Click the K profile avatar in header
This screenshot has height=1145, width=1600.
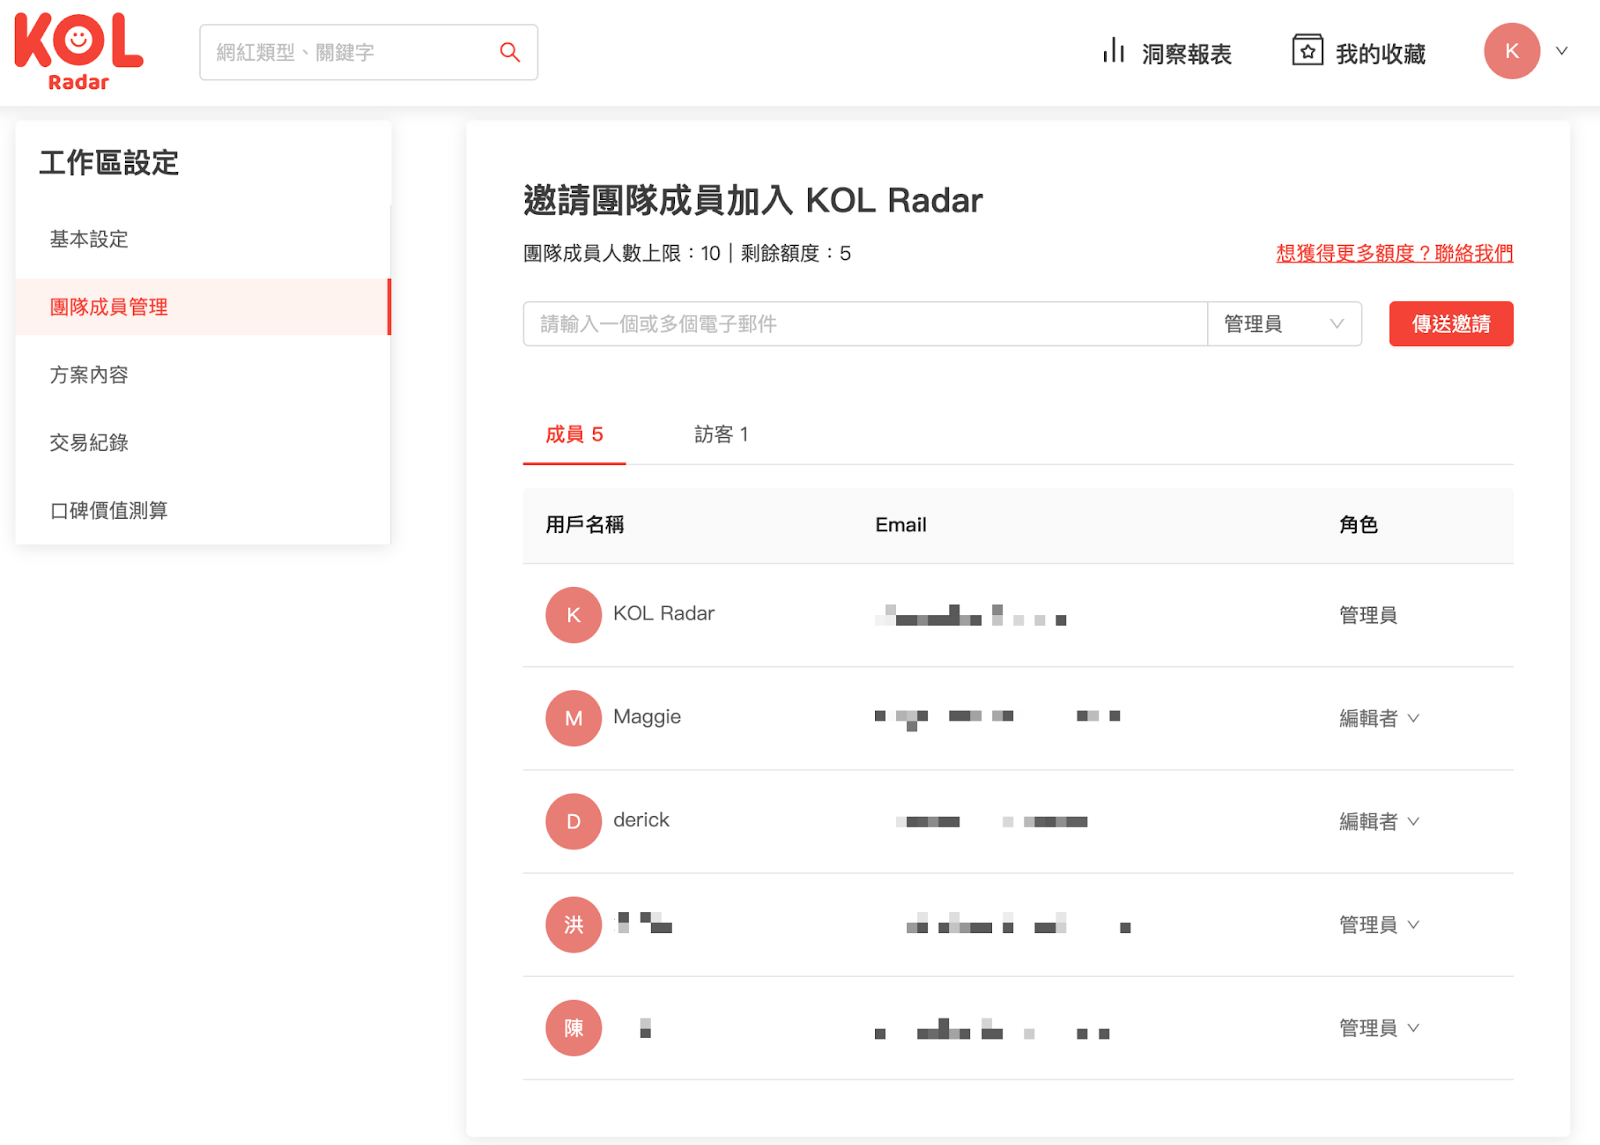click(1512, 51)
